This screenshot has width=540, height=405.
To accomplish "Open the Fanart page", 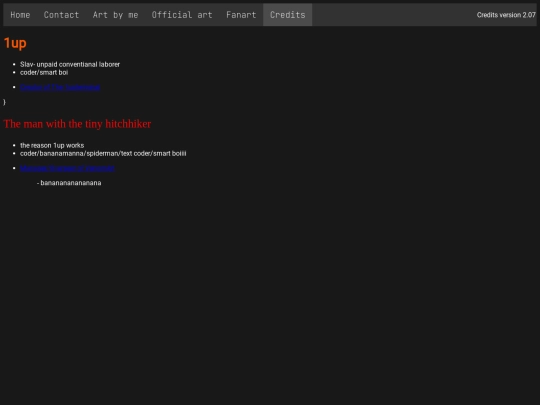I will click(241, 15).
